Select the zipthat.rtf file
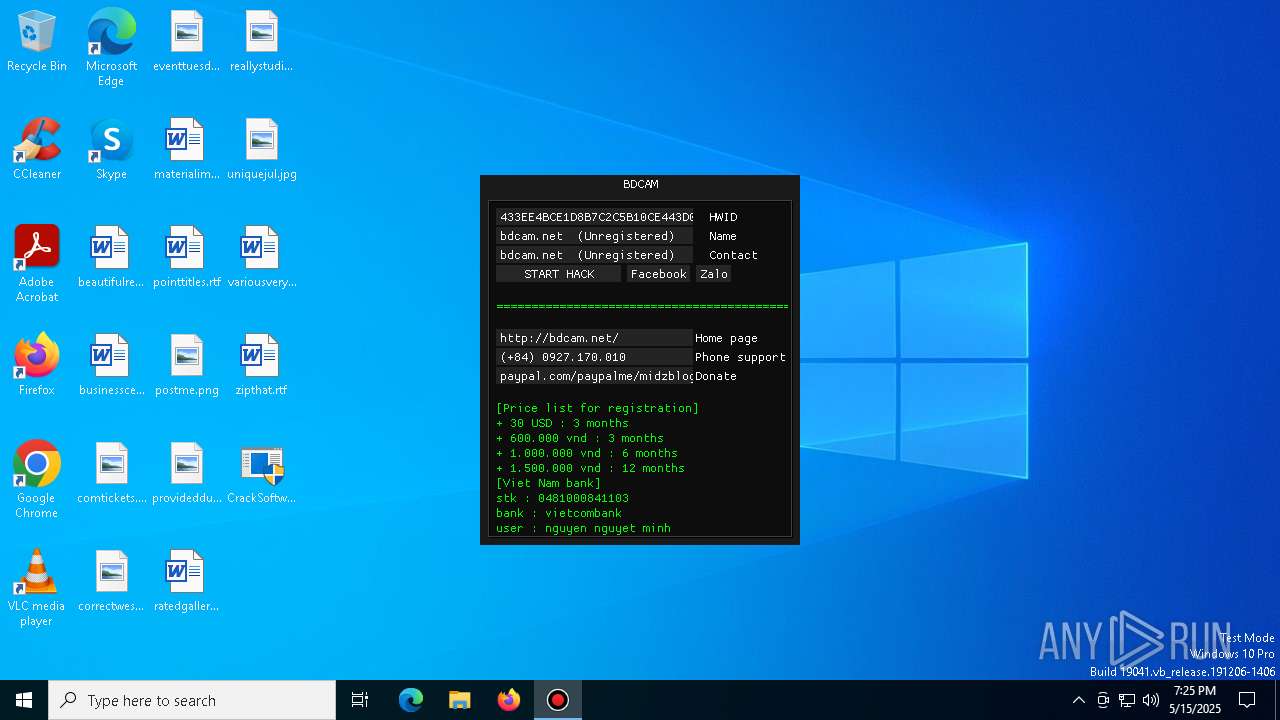 point(261,366)
